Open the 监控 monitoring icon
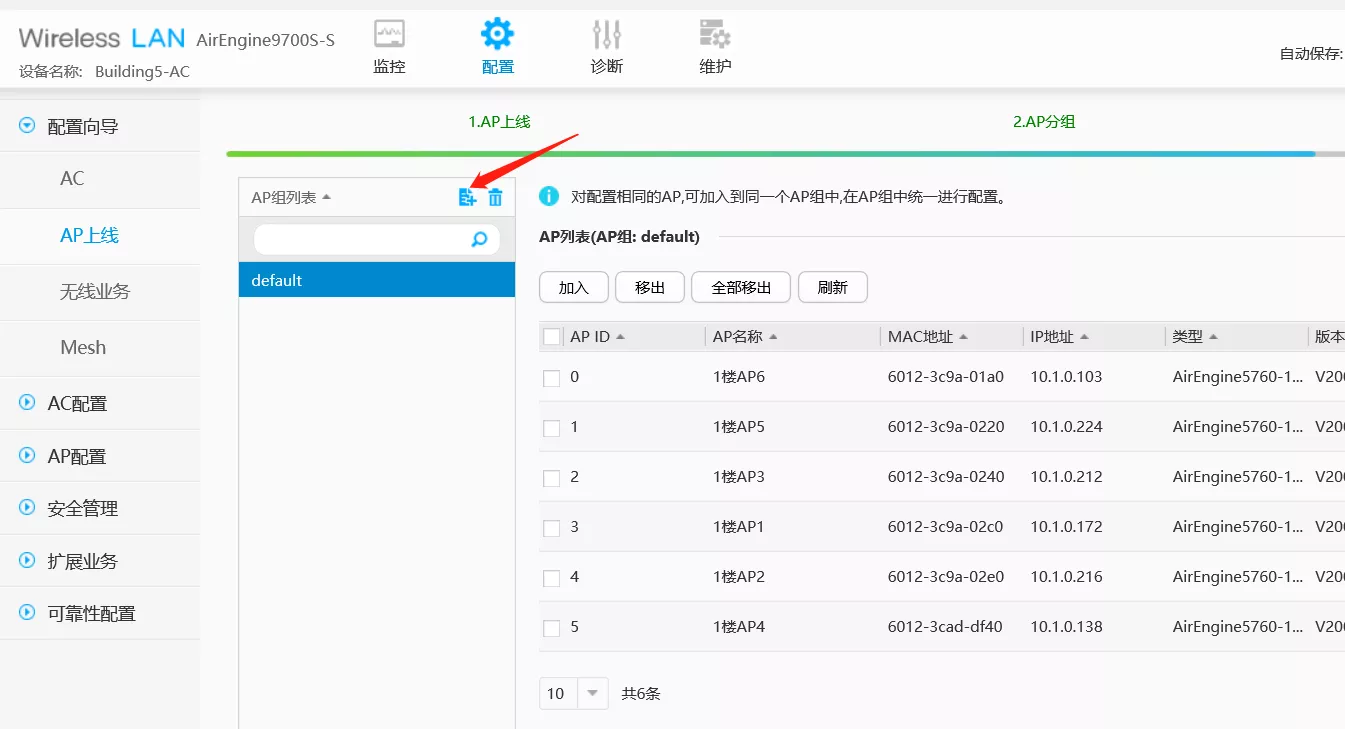This screenshot has height=729, width=1345. pyautogui.click(x=389, y=36)
